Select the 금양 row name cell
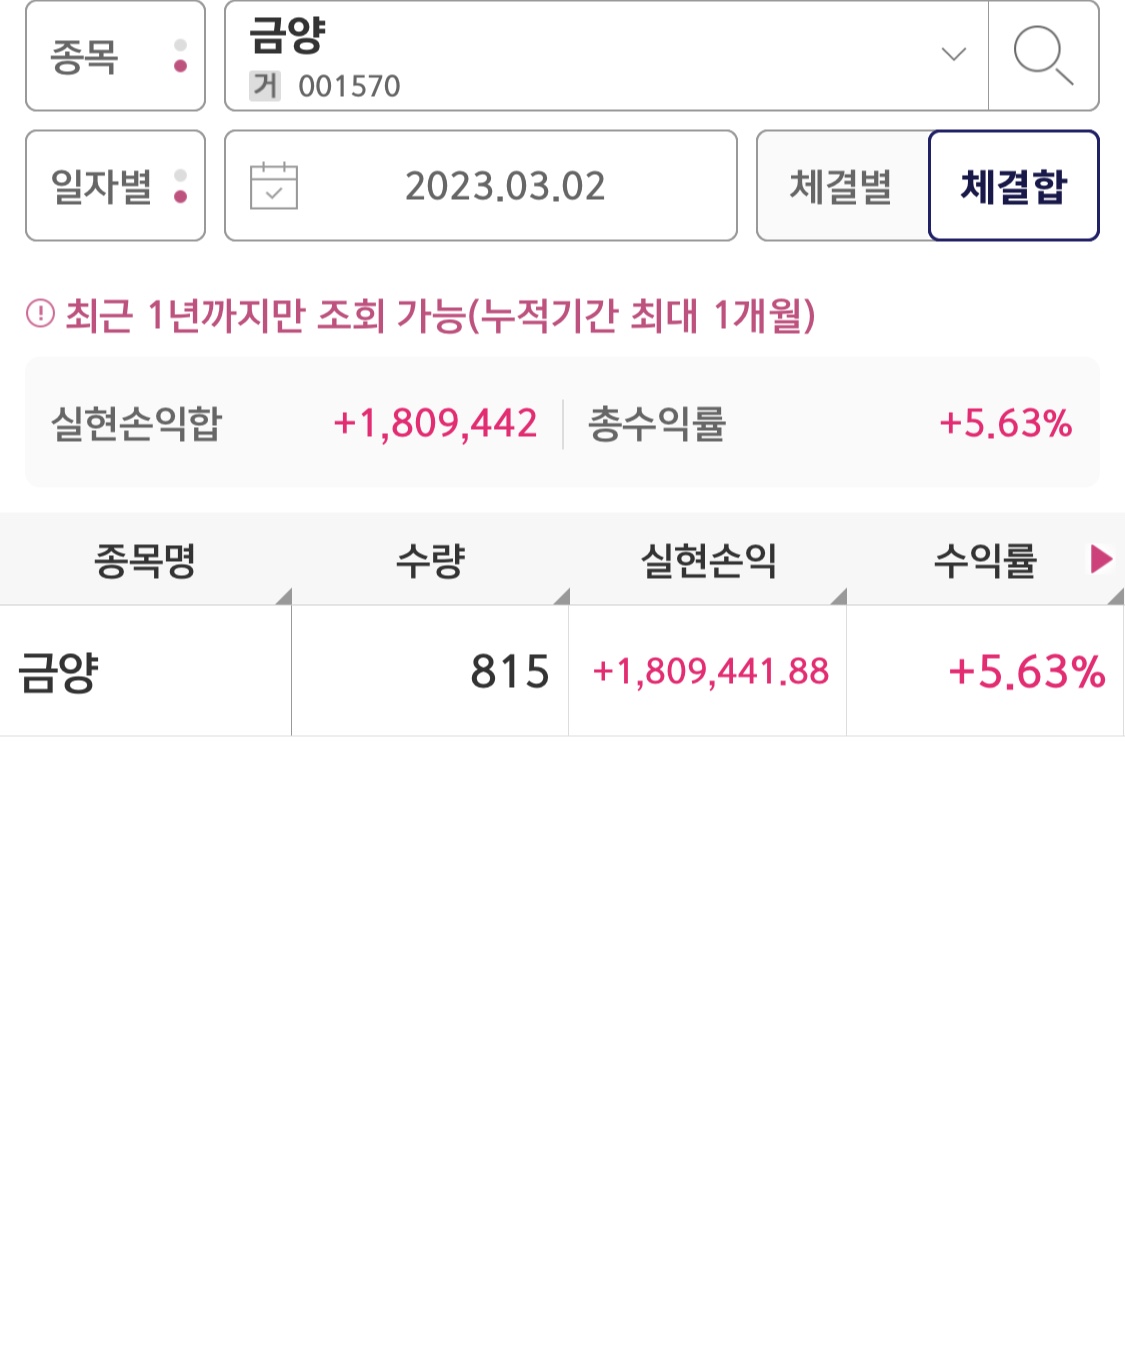The width and height of the screenshot is (1125, 1370). click(145, 672)
